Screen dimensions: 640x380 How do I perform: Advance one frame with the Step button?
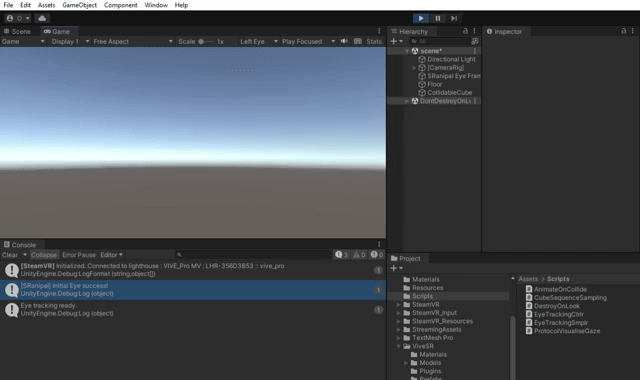click(x=454, y=18)
